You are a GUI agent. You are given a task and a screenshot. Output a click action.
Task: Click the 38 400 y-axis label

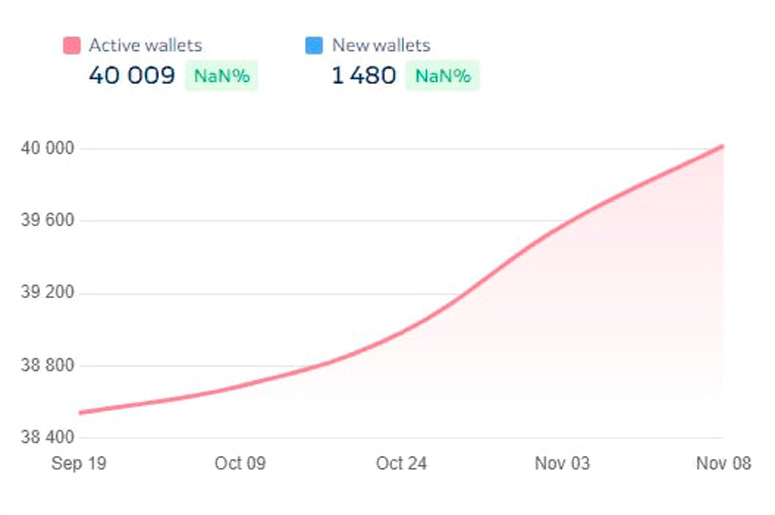[48, 437]
